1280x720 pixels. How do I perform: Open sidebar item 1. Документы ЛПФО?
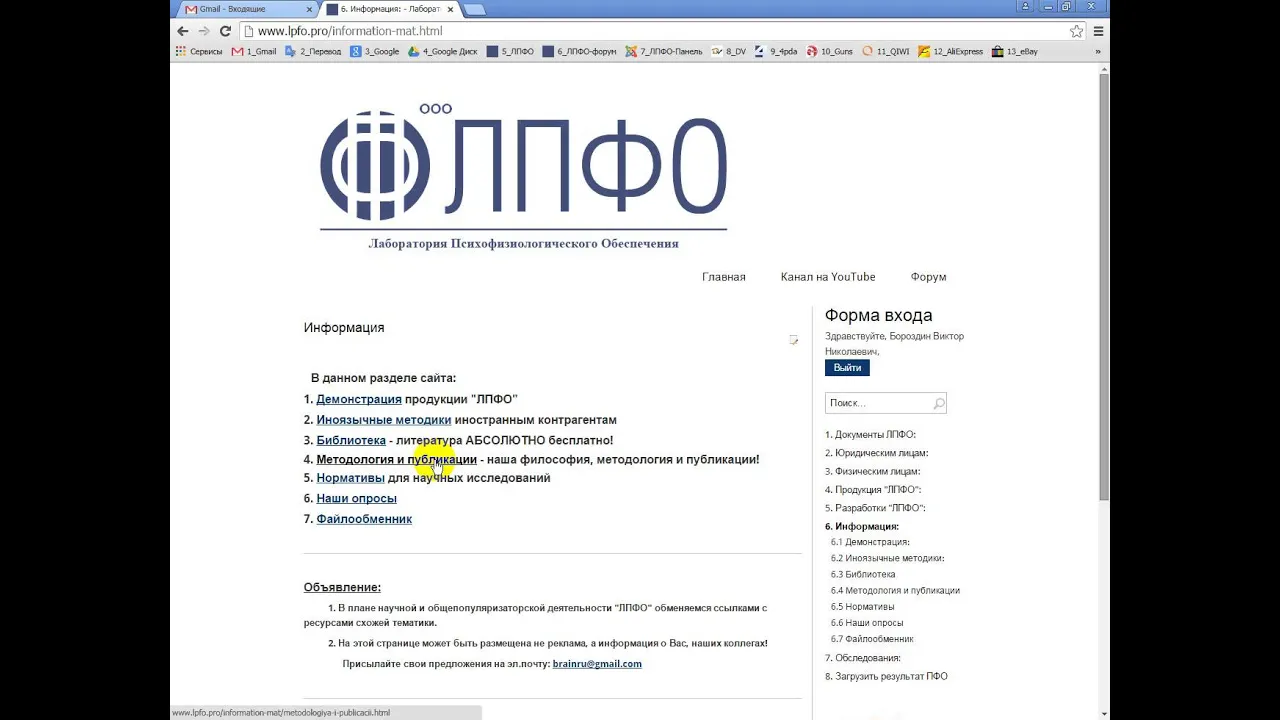[870, 435]
